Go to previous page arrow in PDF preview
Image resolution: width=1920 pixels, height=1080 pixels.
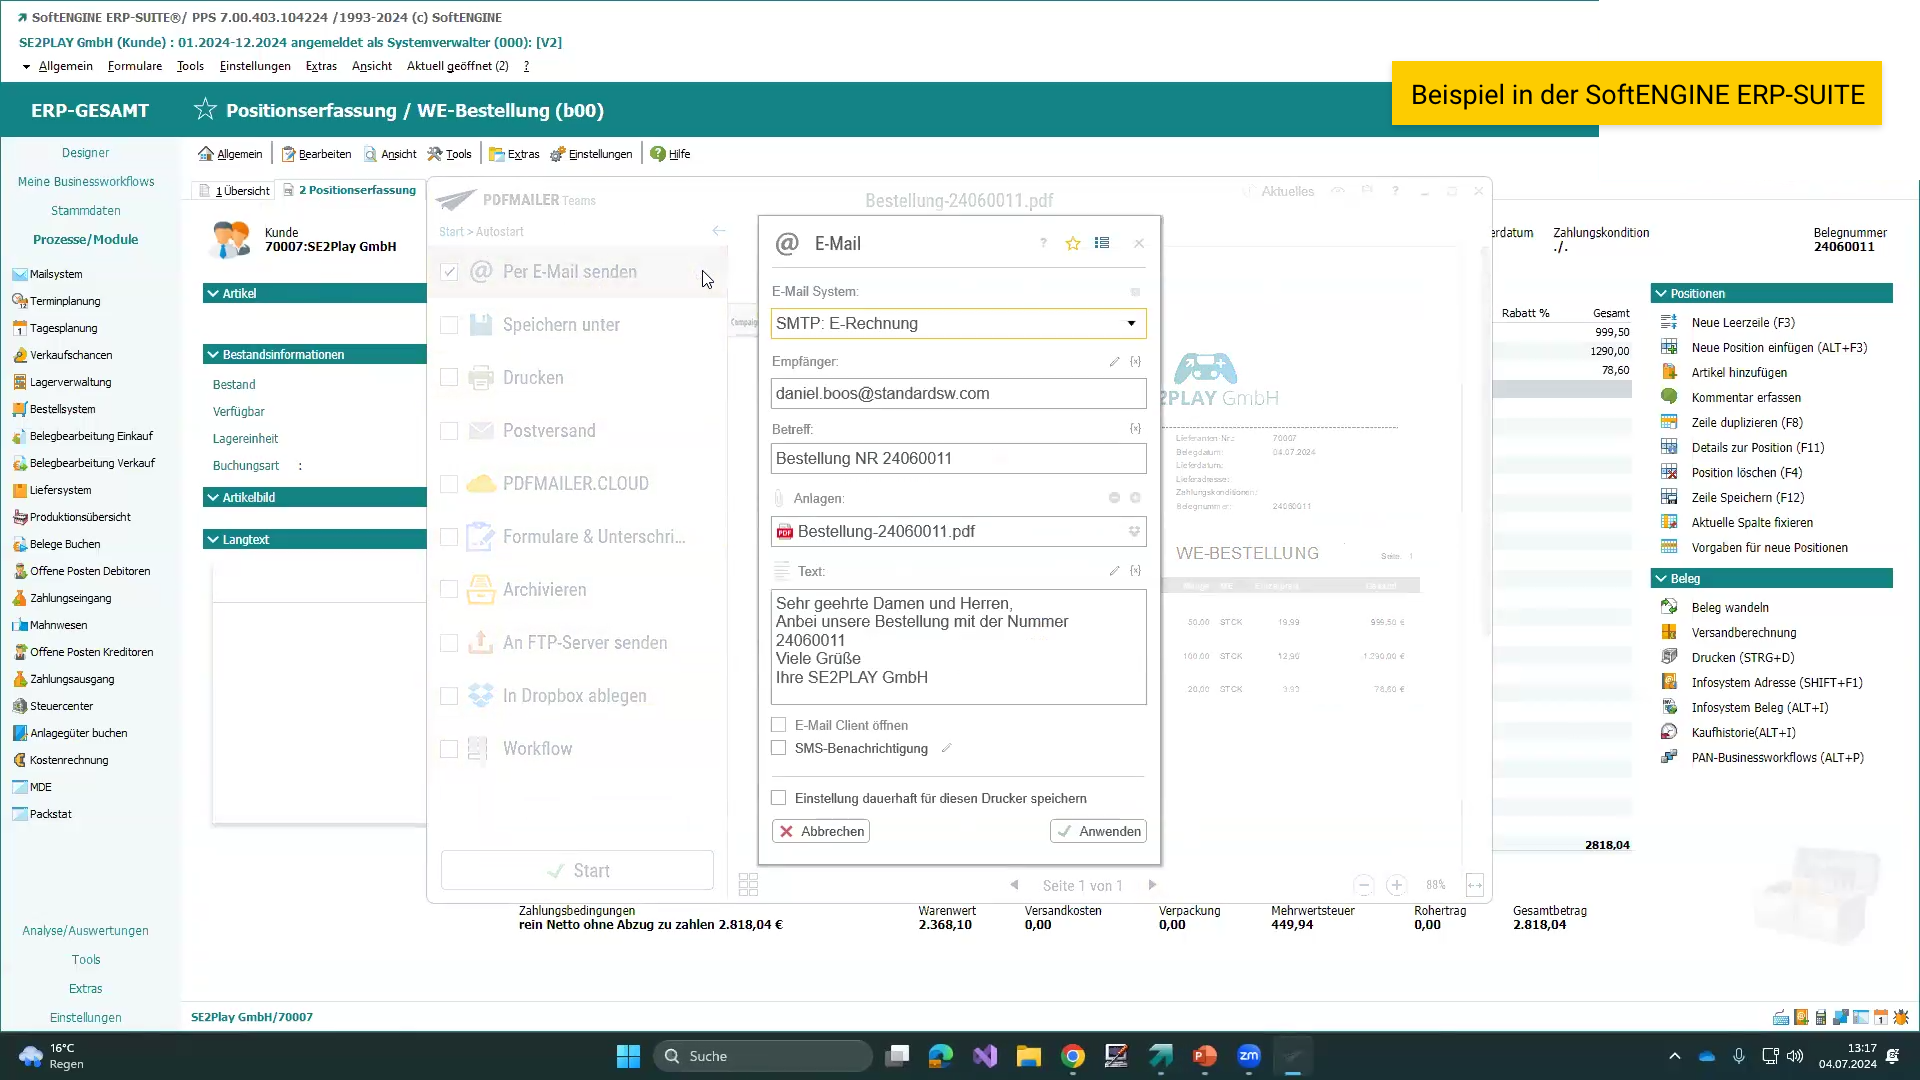(1014, 885)
